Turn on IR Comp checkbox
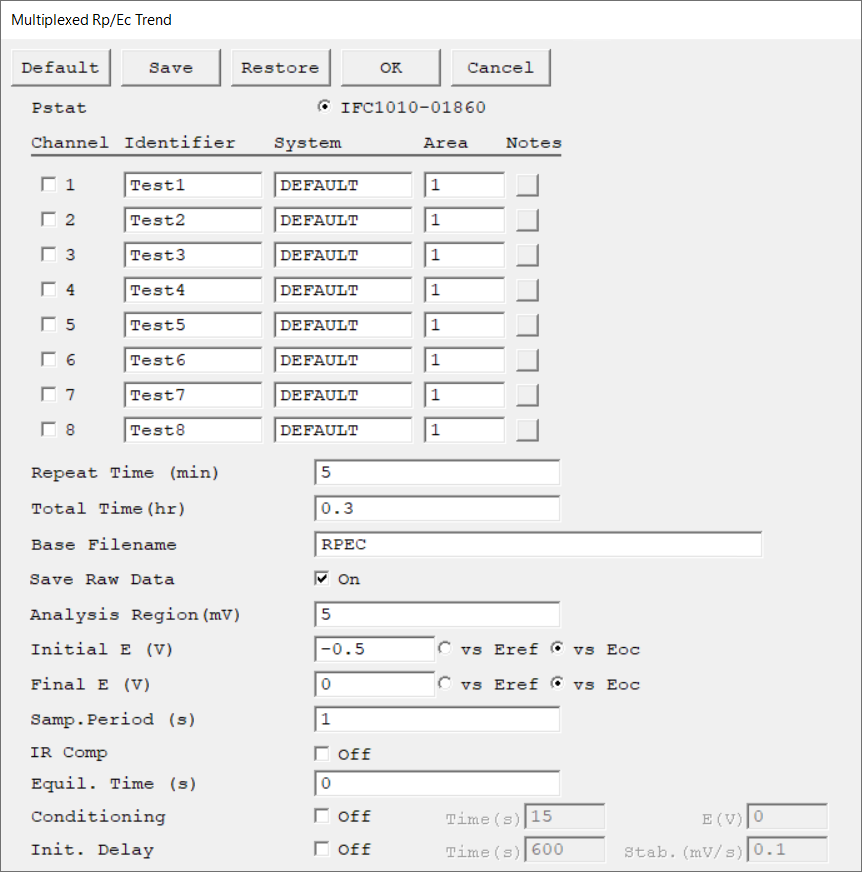 click(x=321, y=754)
